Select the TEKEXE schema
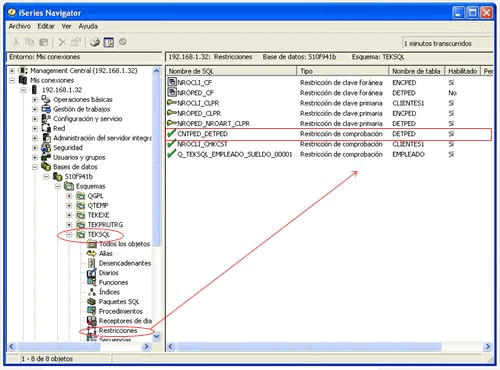The height and width of the screenshot is (370, 500). 98,215
